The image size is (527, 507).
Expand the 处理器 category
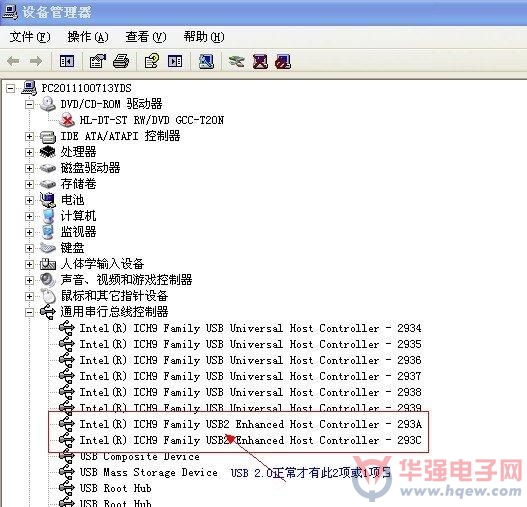click(29, 152)
